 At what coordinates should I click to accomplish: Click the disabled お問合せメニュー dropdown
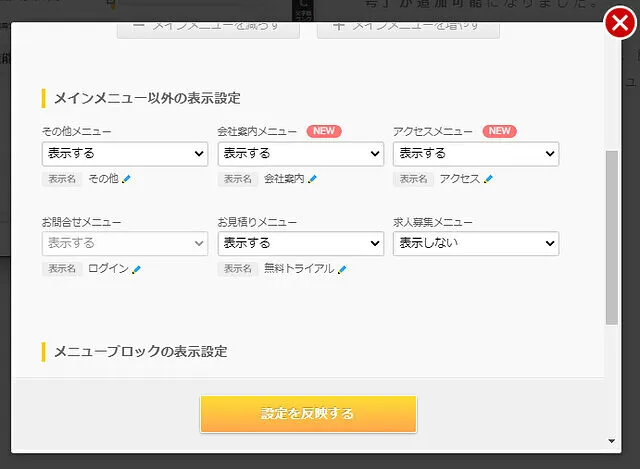(x=125, y=244)
